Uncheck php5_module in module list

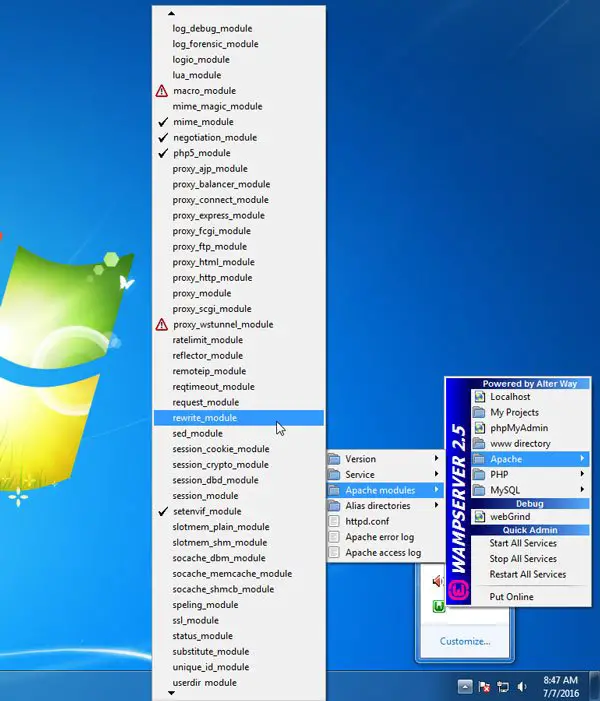click(x=238, y=153)
